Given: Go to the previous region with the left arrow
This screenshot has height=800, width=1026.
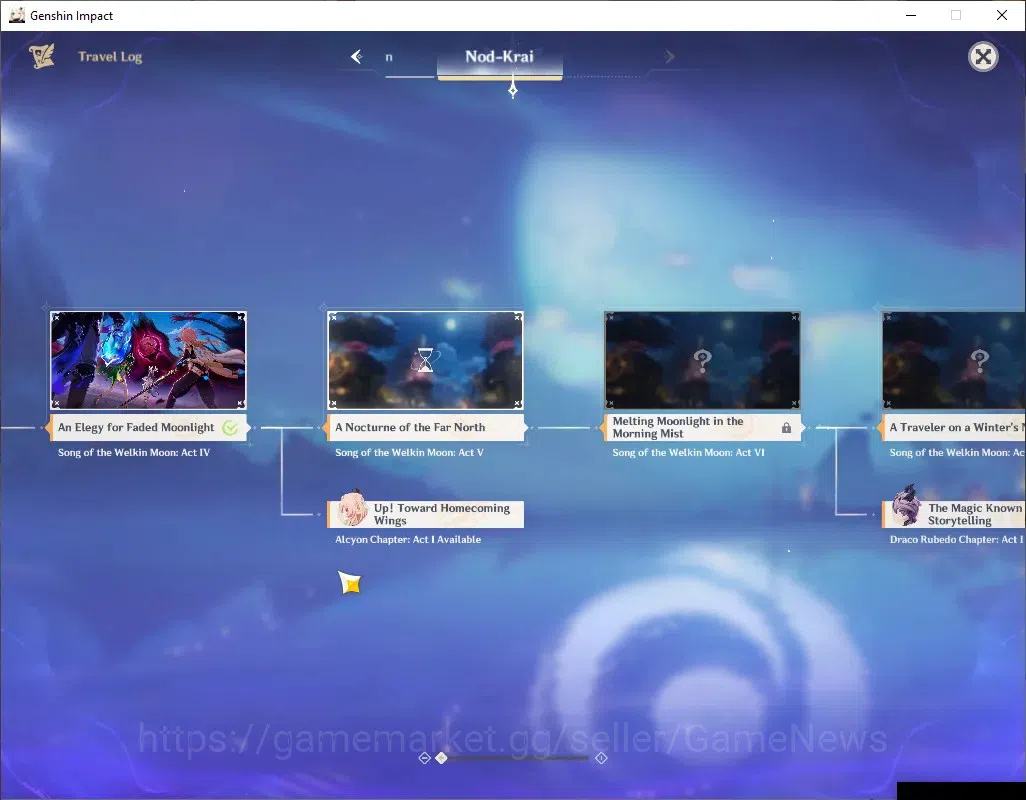Looking at the screenshot, I should pyautogui.click(x=357, y=57).
